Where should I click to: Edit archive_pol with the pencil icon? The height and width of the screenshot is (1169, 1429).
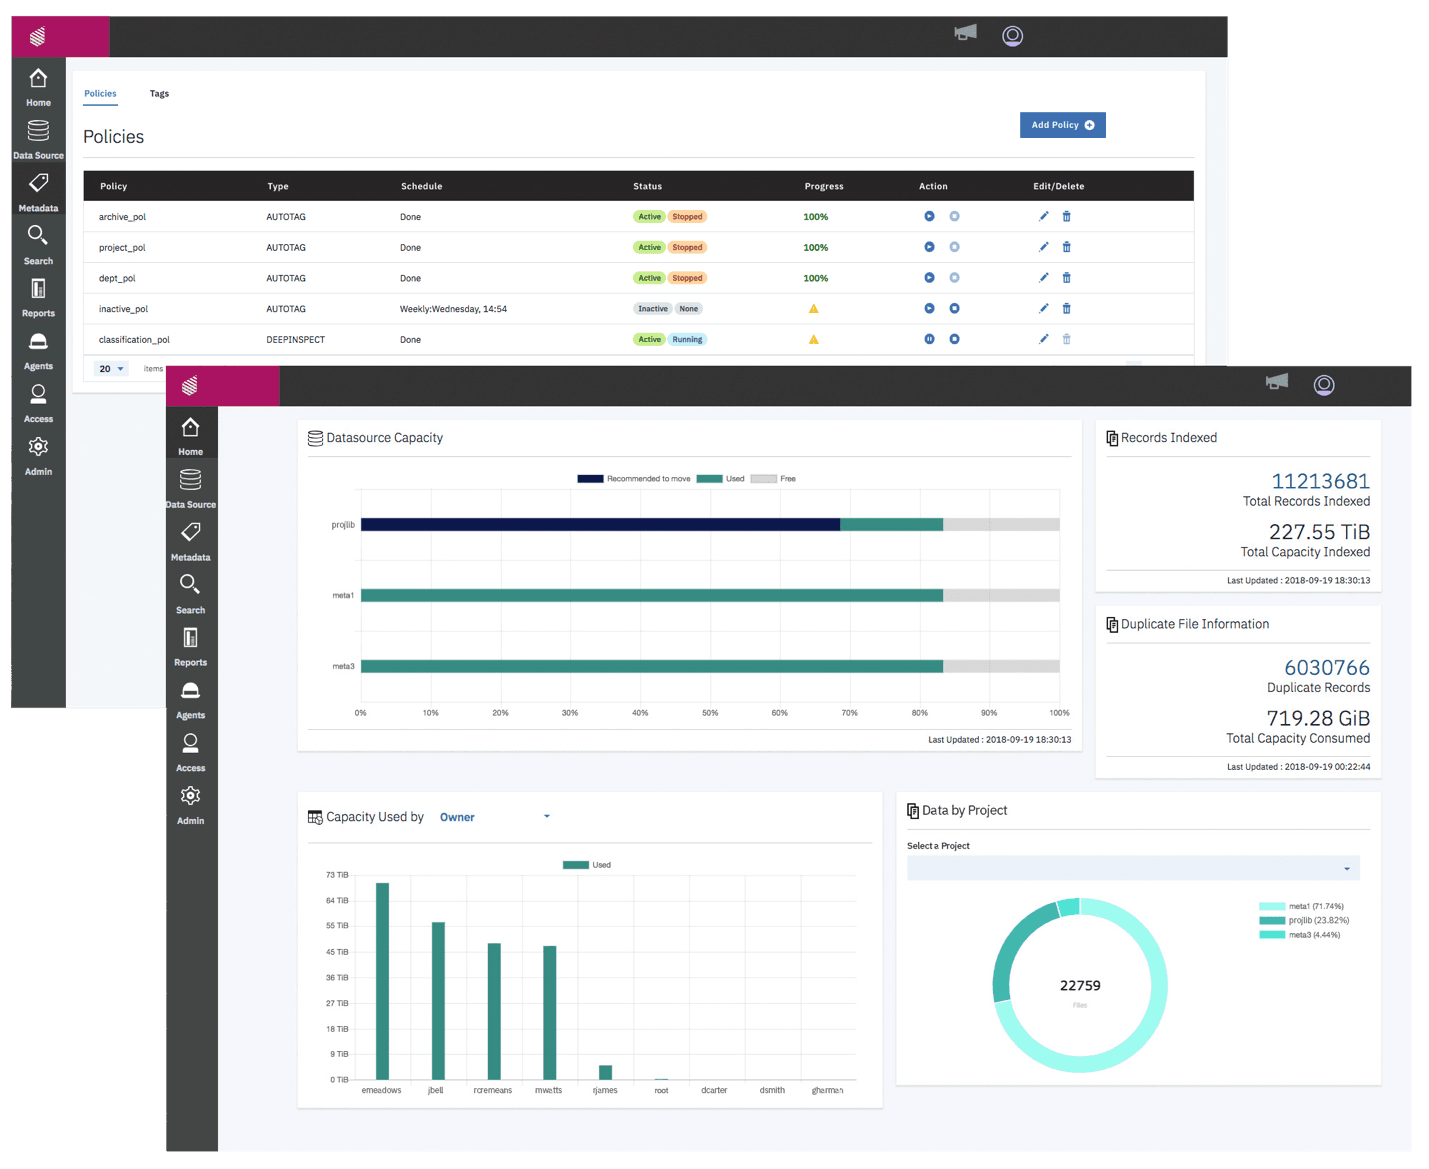(x=1043, y=216)
